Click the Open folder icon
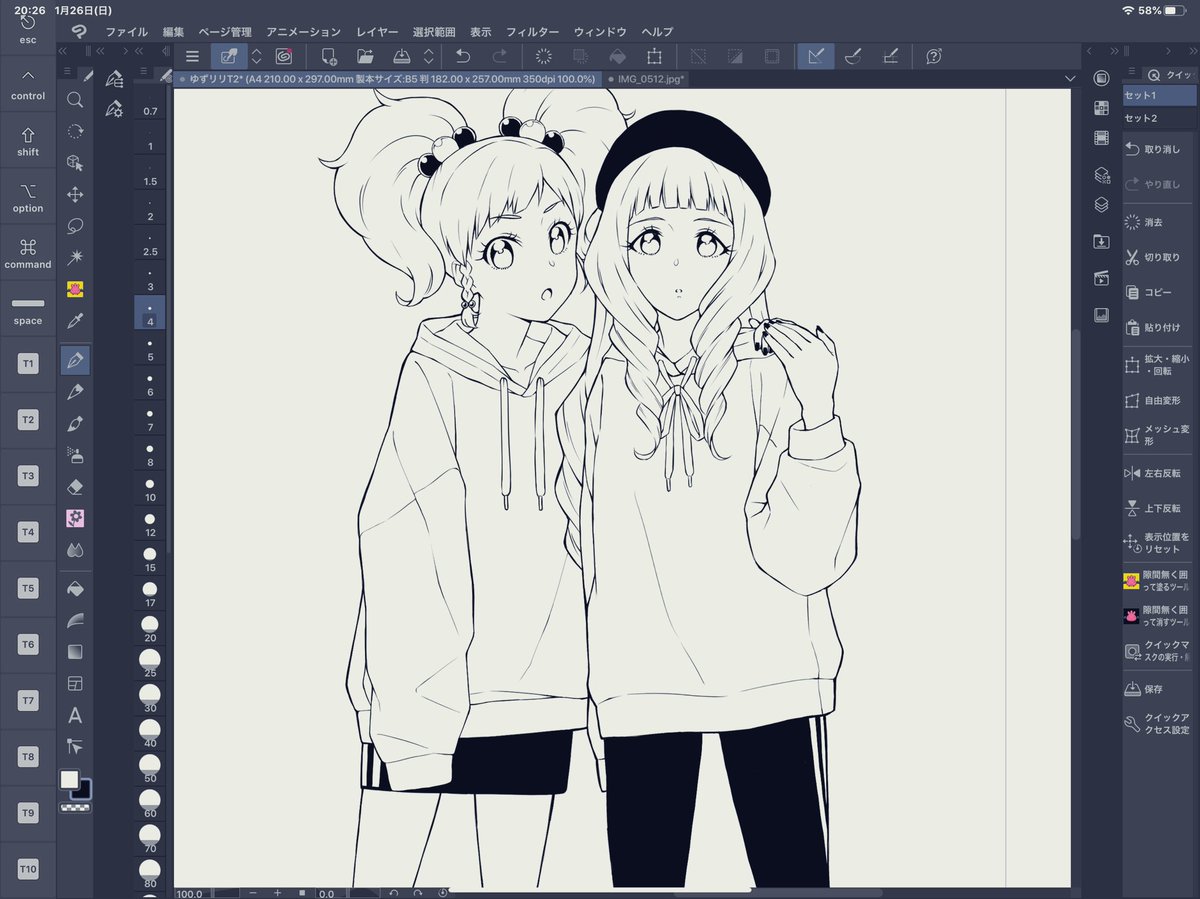This screenshot has width=1200, height=899. pyautogui.click(x=365, y=57)
